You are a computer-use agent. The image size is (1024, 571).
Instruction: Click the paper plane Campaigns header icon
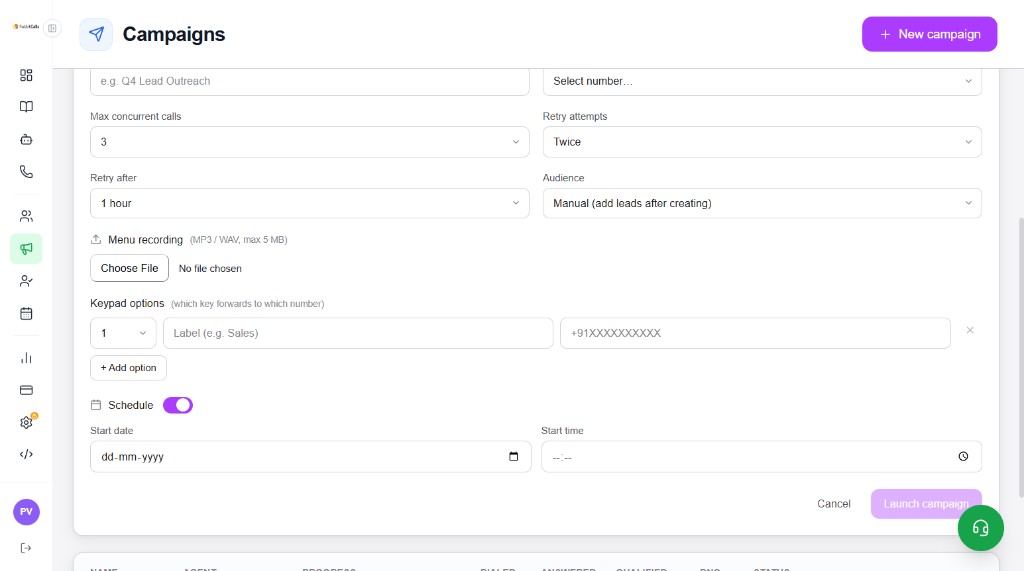click(x=96, y=34)
